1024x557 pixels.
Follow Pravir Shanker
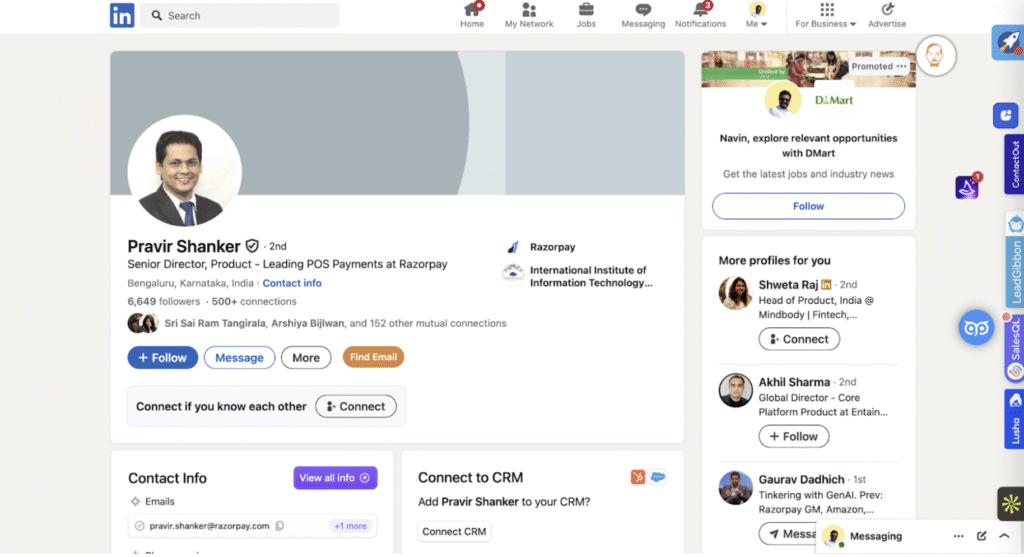(x=163, y=357)
